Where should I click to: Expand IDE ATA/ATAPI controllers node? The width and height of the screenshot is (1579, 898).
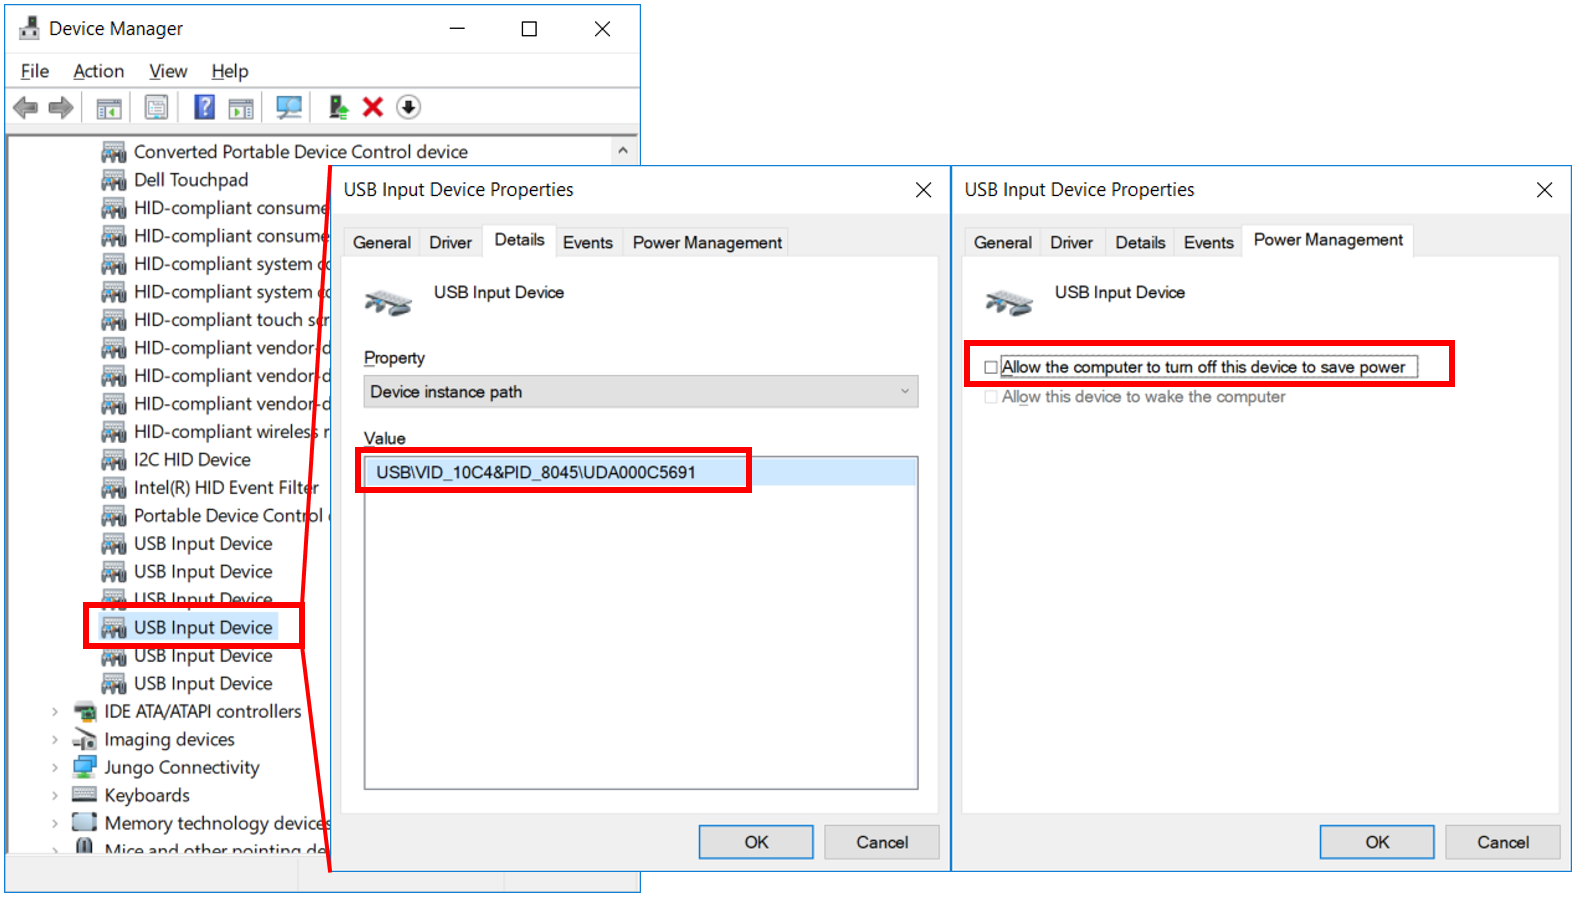coord(55,712)
